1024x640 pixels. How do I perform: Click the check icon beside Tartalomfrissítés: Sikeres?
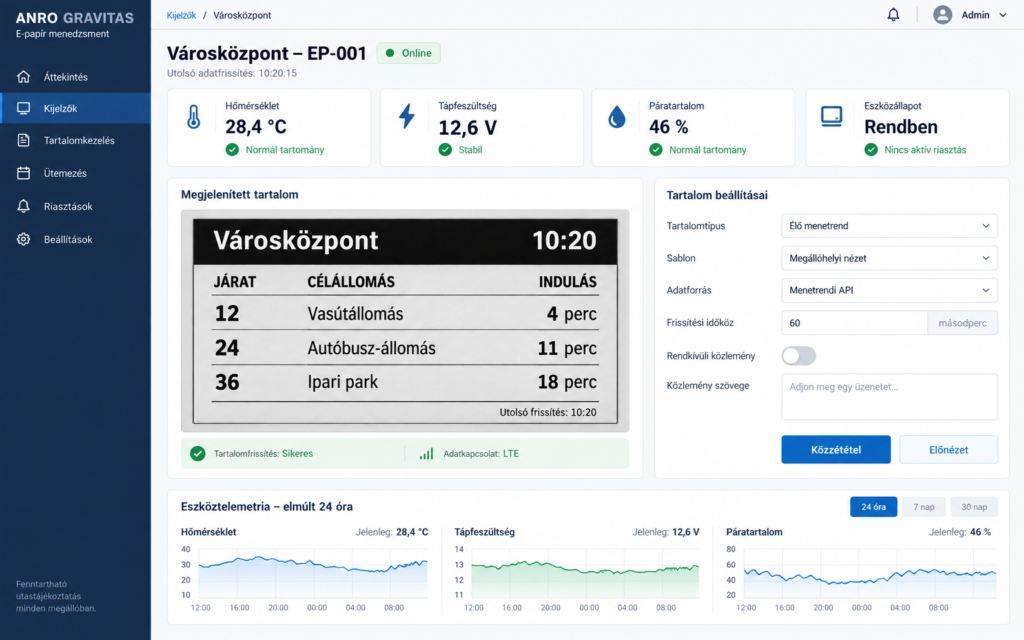197,453
